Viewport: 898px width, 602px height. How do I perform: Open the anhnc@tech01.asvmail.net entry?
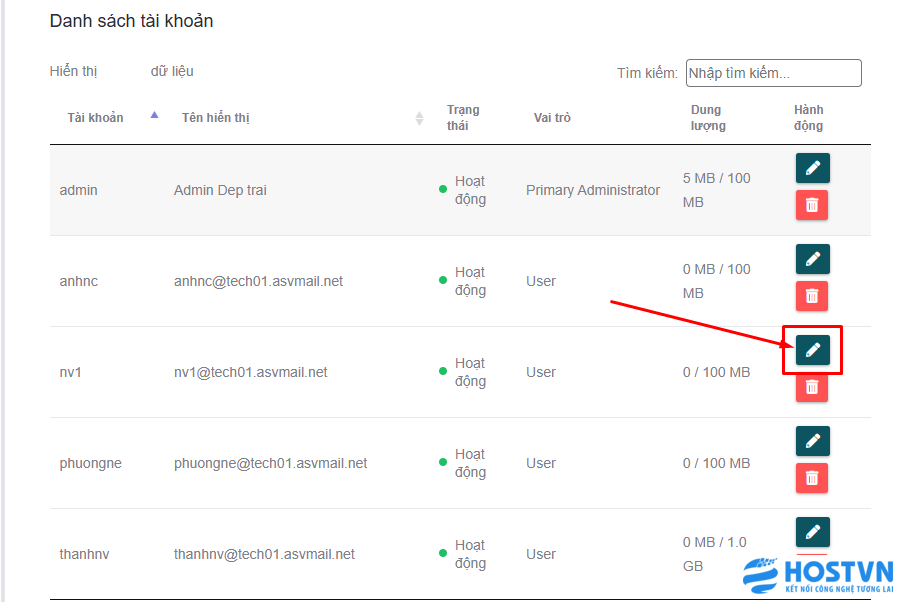pos(258,281)
